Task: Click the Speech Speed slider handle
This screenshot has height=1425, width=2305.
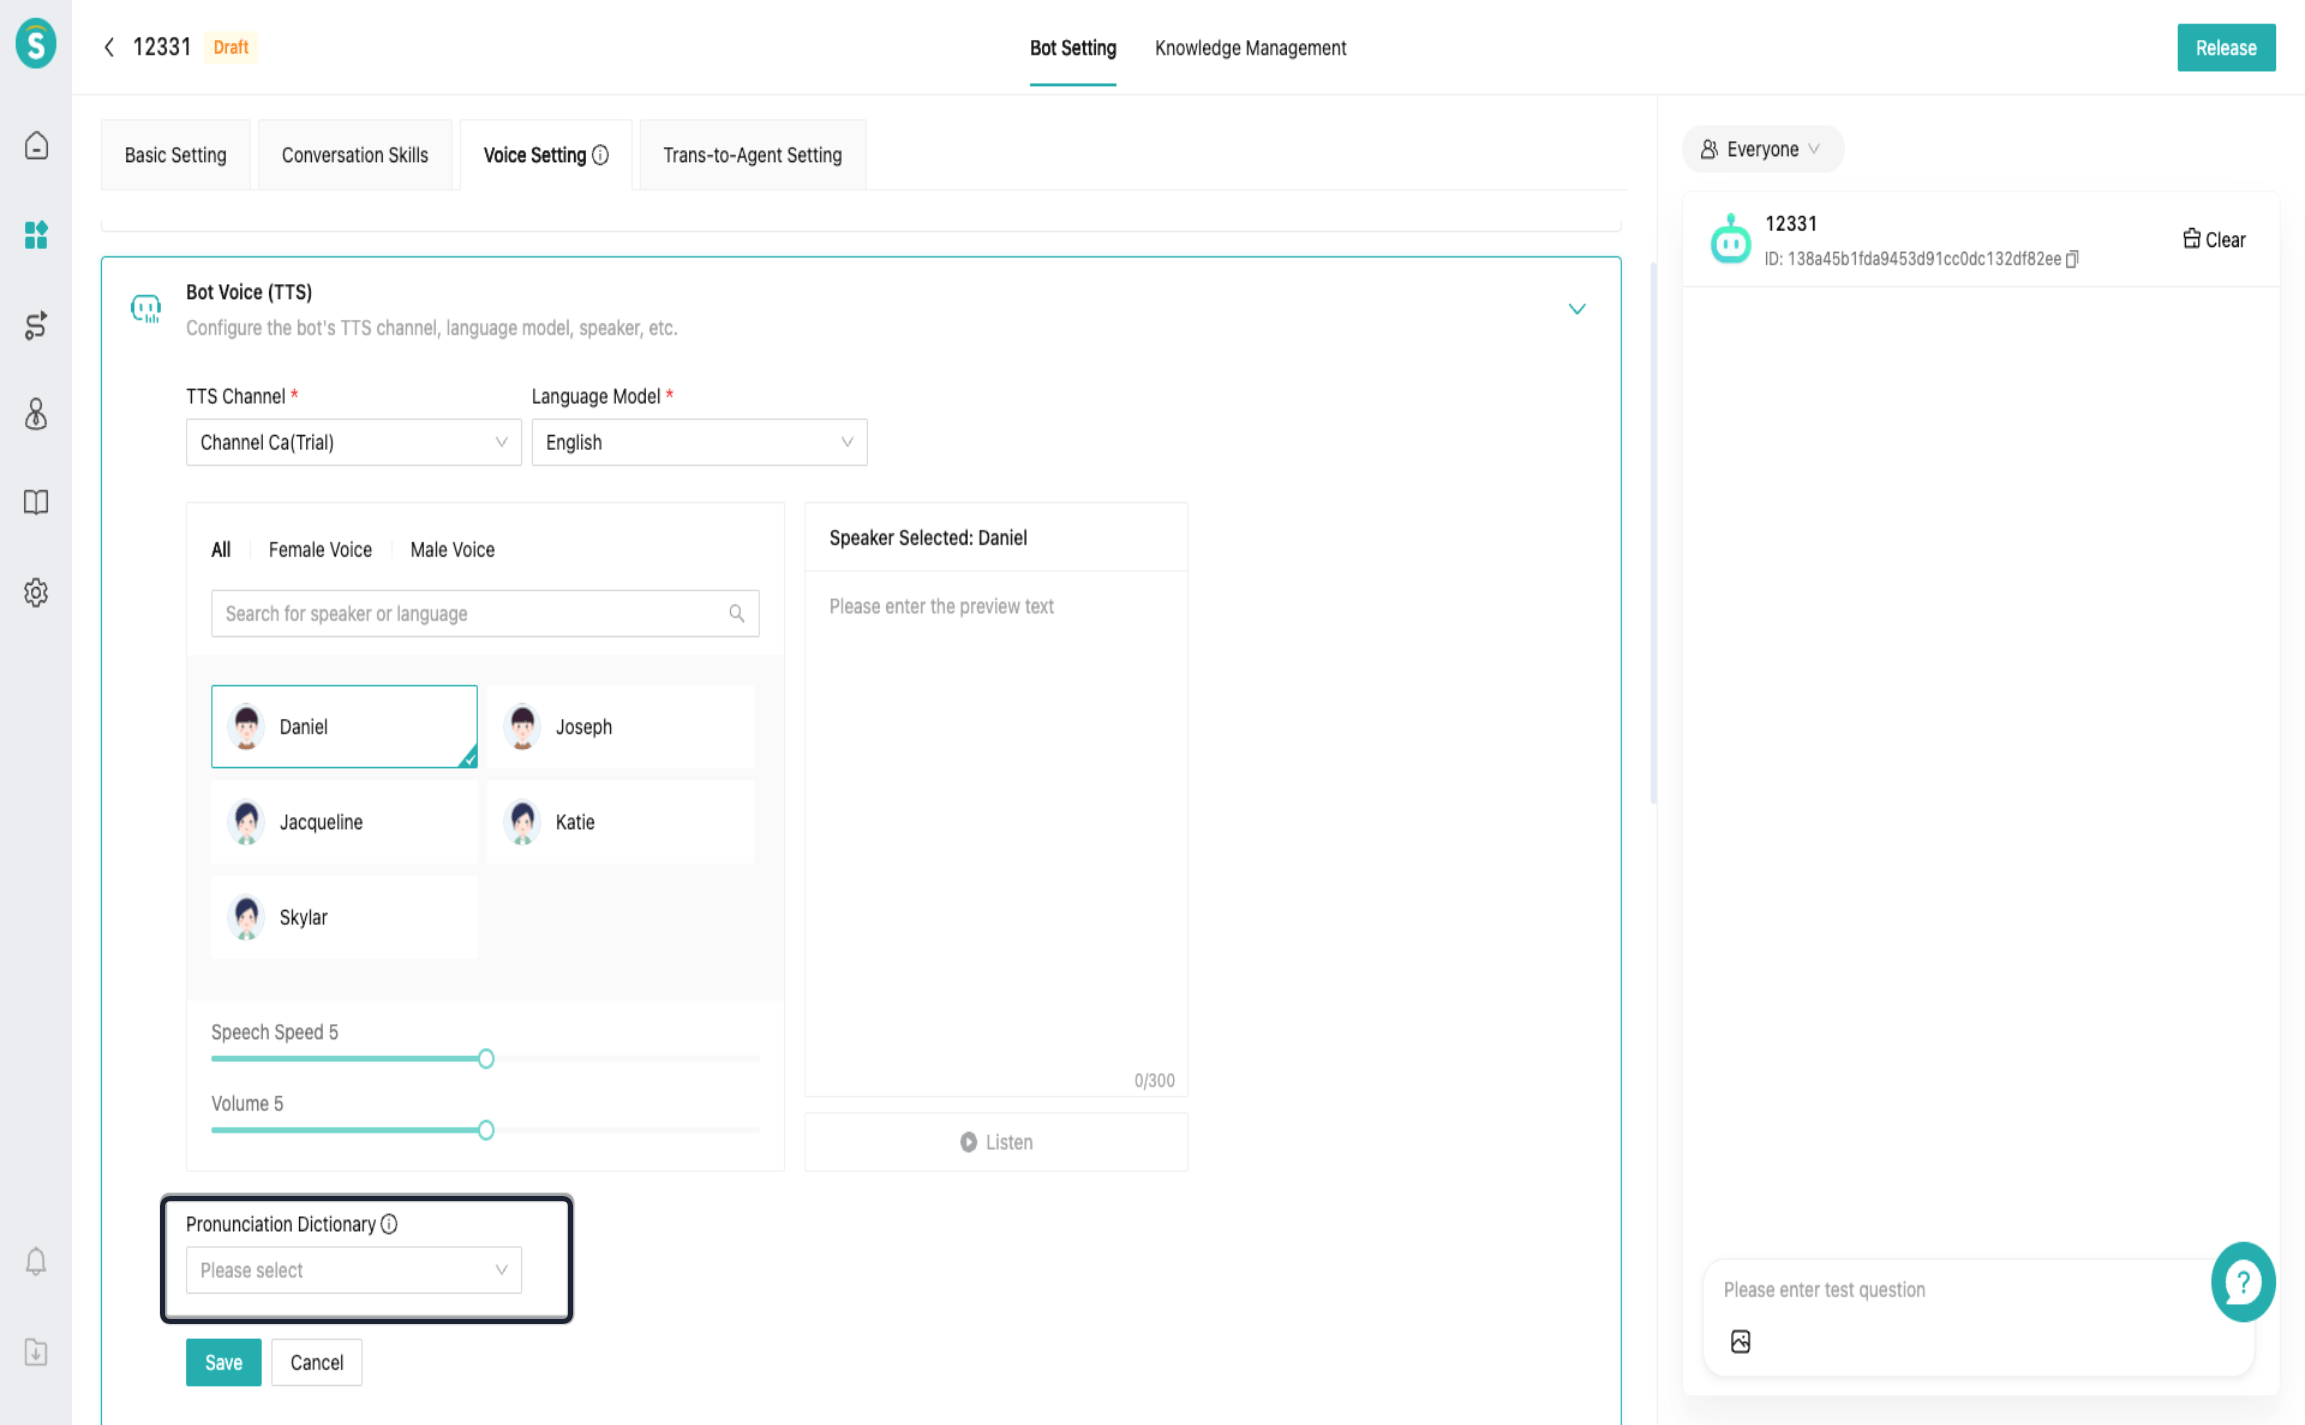Action: pos(486,1058)
